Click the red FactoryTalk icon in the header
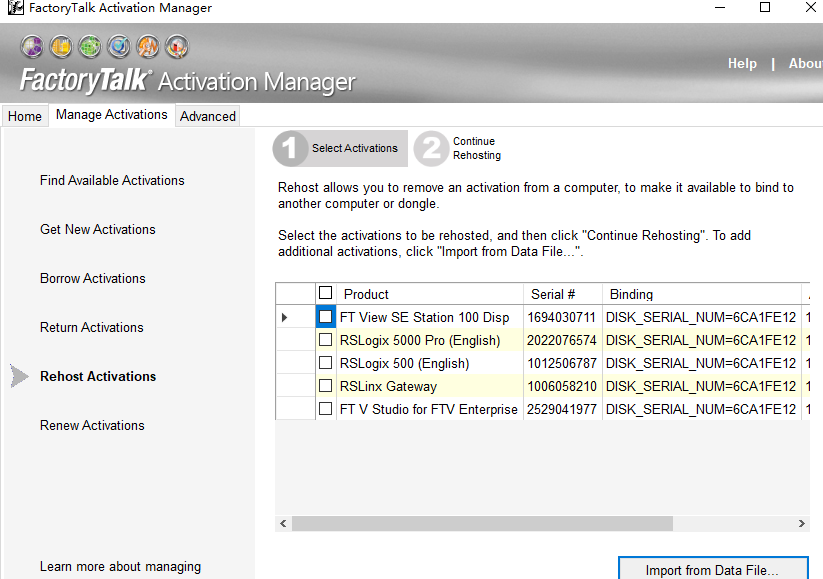This screenshot has width=823, height=579. pos(177,46)
